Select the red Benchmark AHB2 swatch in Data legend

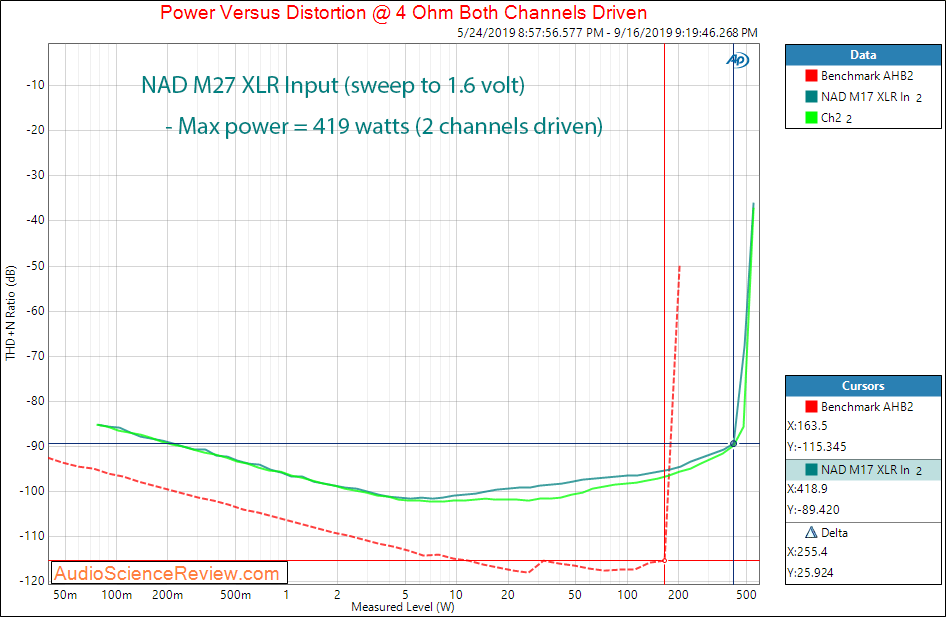(x=811, y=75)
